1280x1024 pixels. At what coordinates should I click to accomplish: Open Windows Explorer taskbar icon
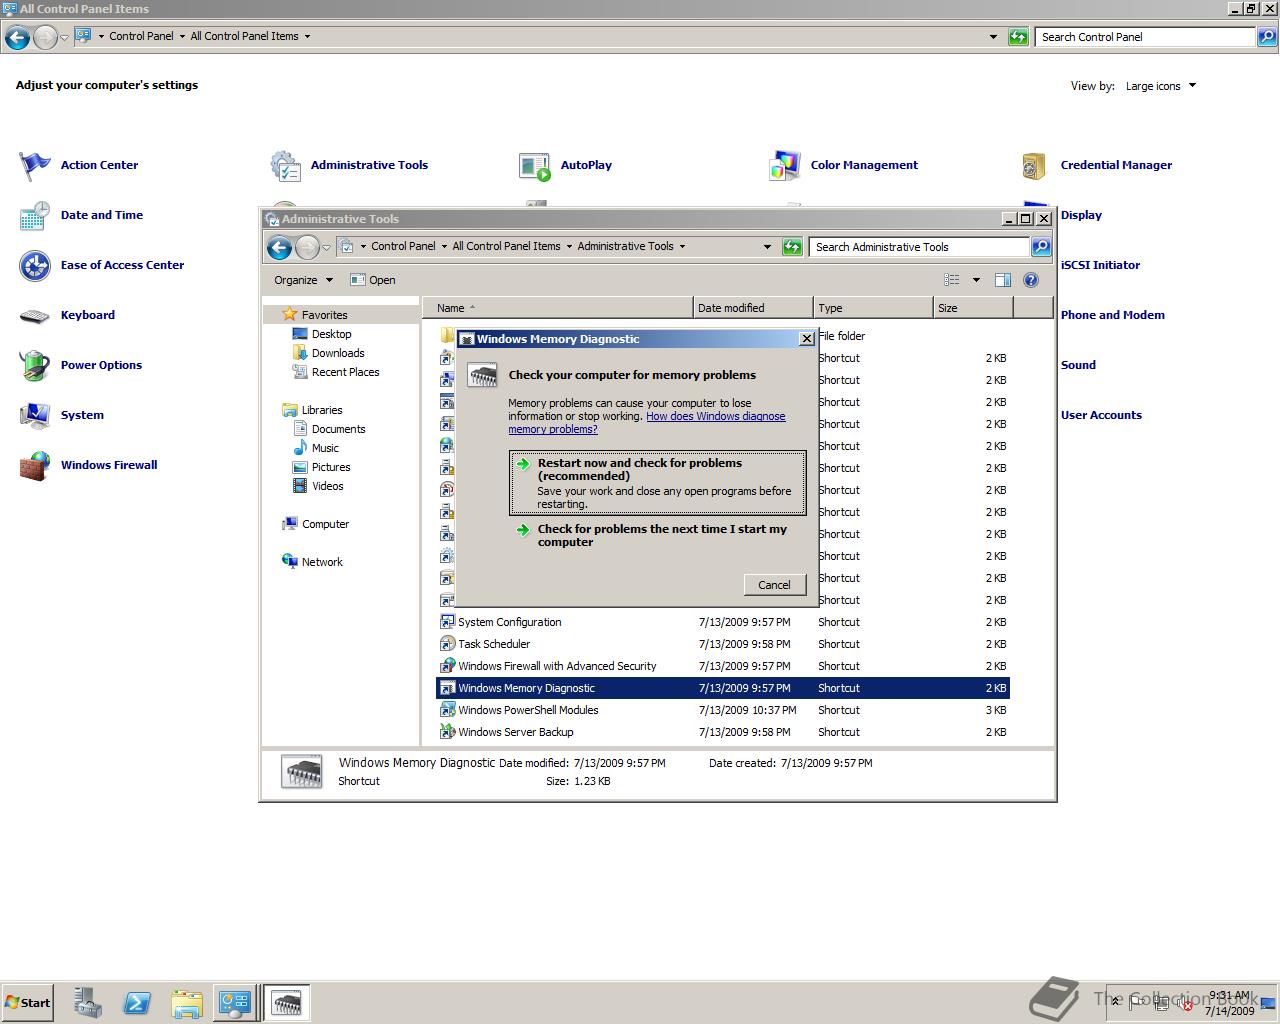(x=186, y=1002)
